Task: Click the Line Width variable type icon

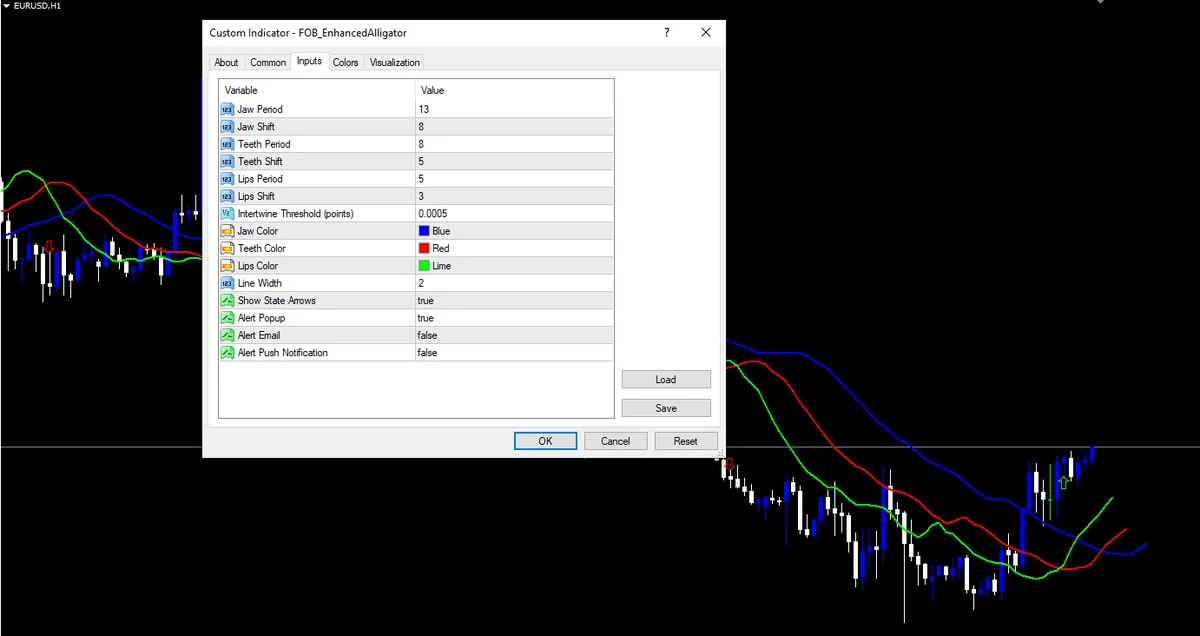Action: pos(227,283)
